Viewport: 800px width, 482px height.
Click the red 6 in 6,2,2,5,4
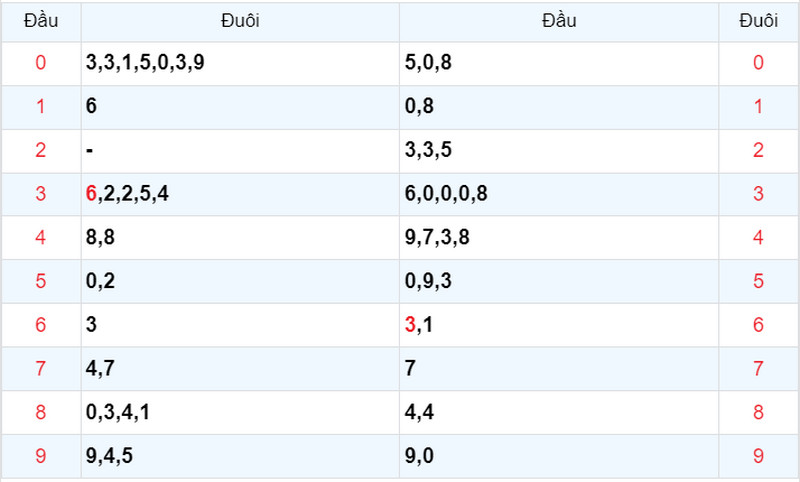tap(91, 194)
